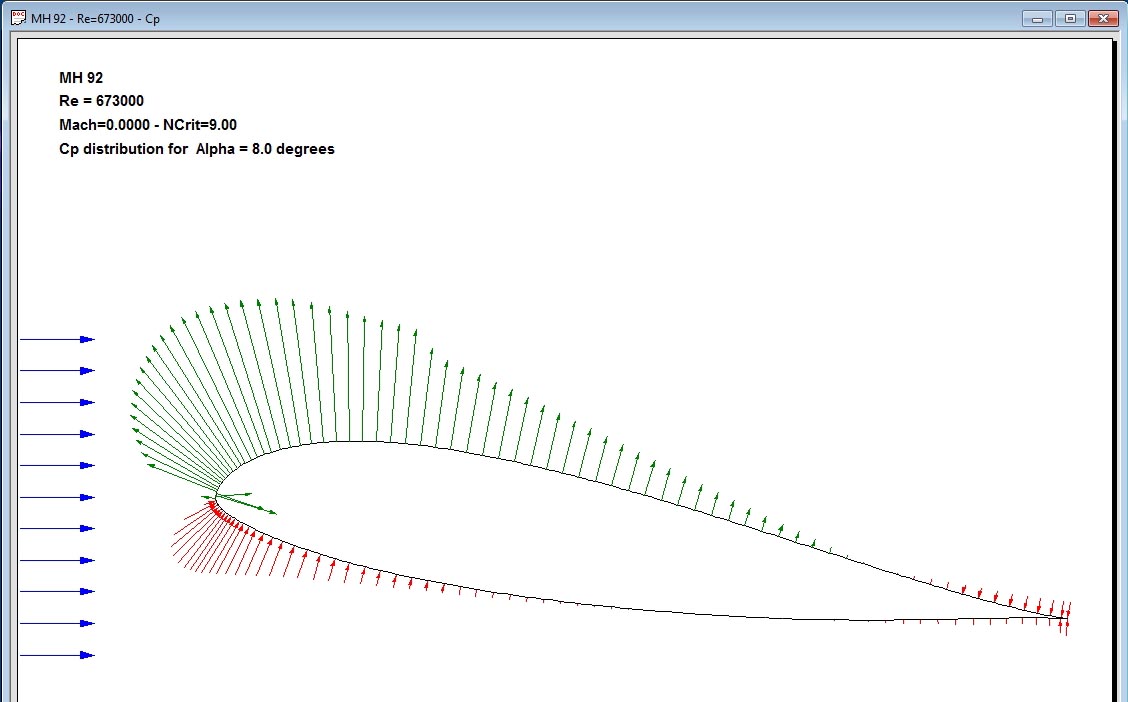Image resolution: width=1128 pixels, height=702 pixels.
Task: Click the Mach and NCrit line
Action: tap(147, 125)
